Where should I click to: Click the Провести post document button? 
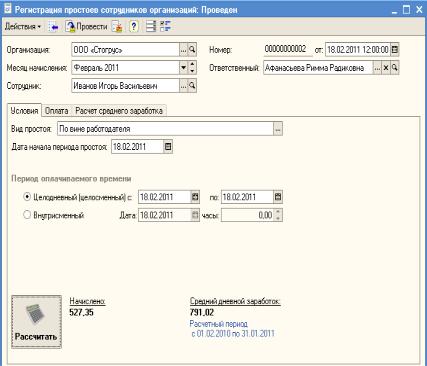pos(86,27)
